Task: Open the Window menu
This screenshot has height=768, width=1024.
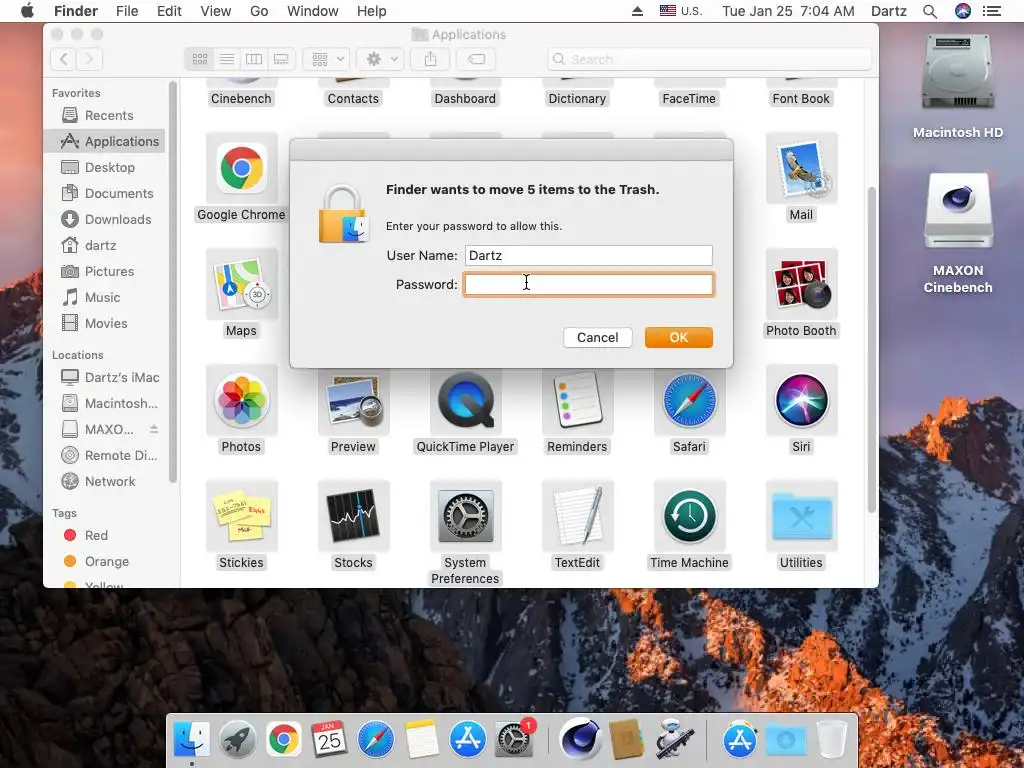Action: (x=313, y=11)
